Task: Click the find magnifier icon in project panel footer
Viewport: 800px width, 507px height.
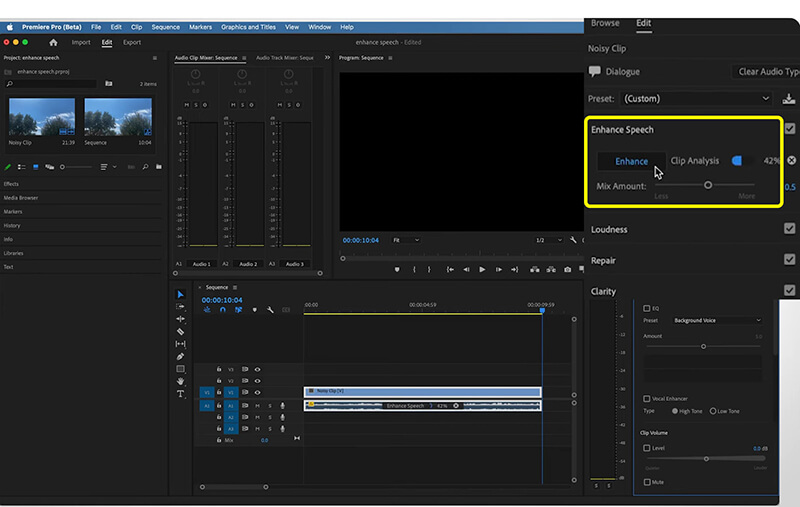Action: [145, 167]
